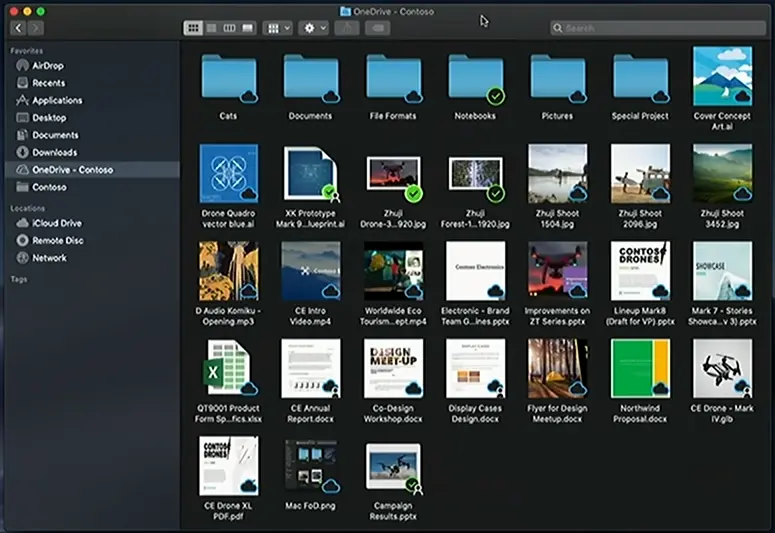This screenshot has width=775, height=533.
Task: Switch to column view mode
Action: [x=229, y=28]
